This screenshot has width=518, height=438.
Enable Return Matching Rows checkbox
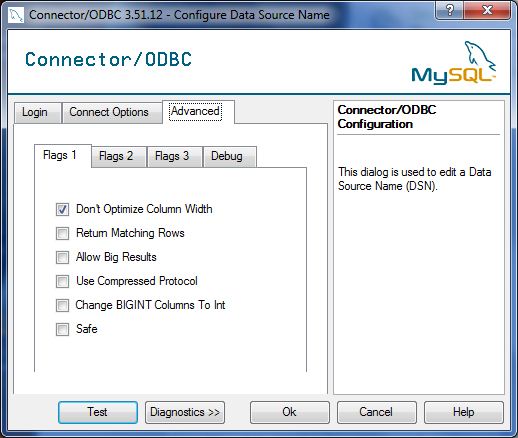pyautogui.click(x=62, y=233)
